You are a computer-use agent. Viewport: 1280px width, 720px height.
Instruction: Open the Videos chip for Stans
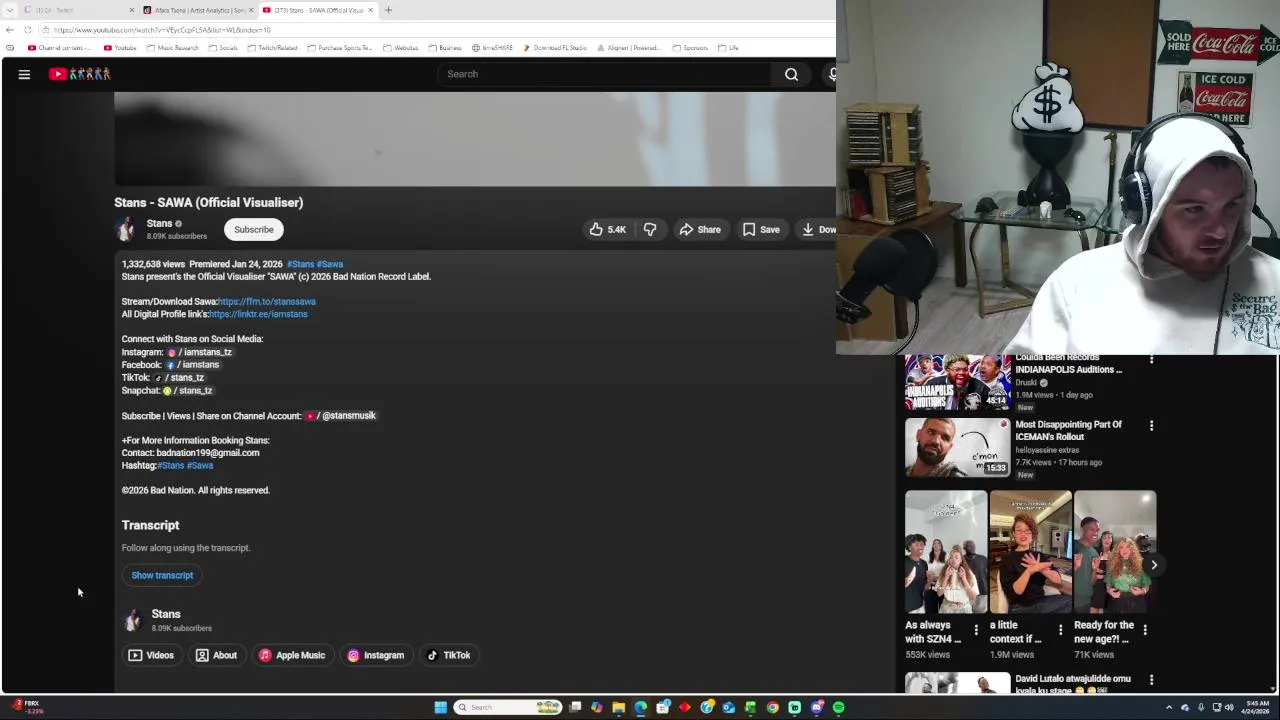click(x=151, y=655)
